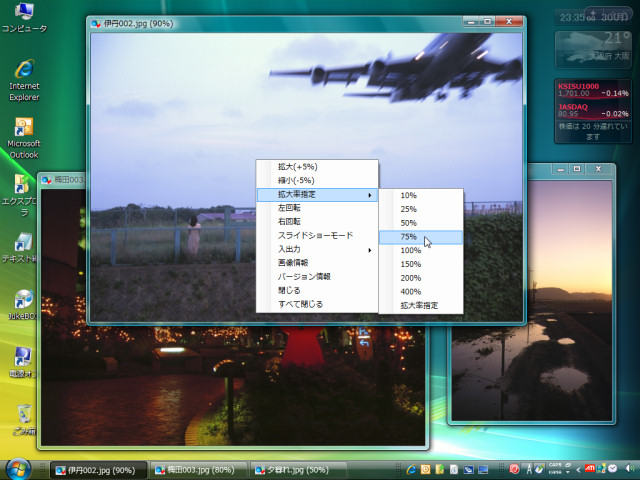
Task: Click the KSISU1000 stock entry
Action: point(593,90)
